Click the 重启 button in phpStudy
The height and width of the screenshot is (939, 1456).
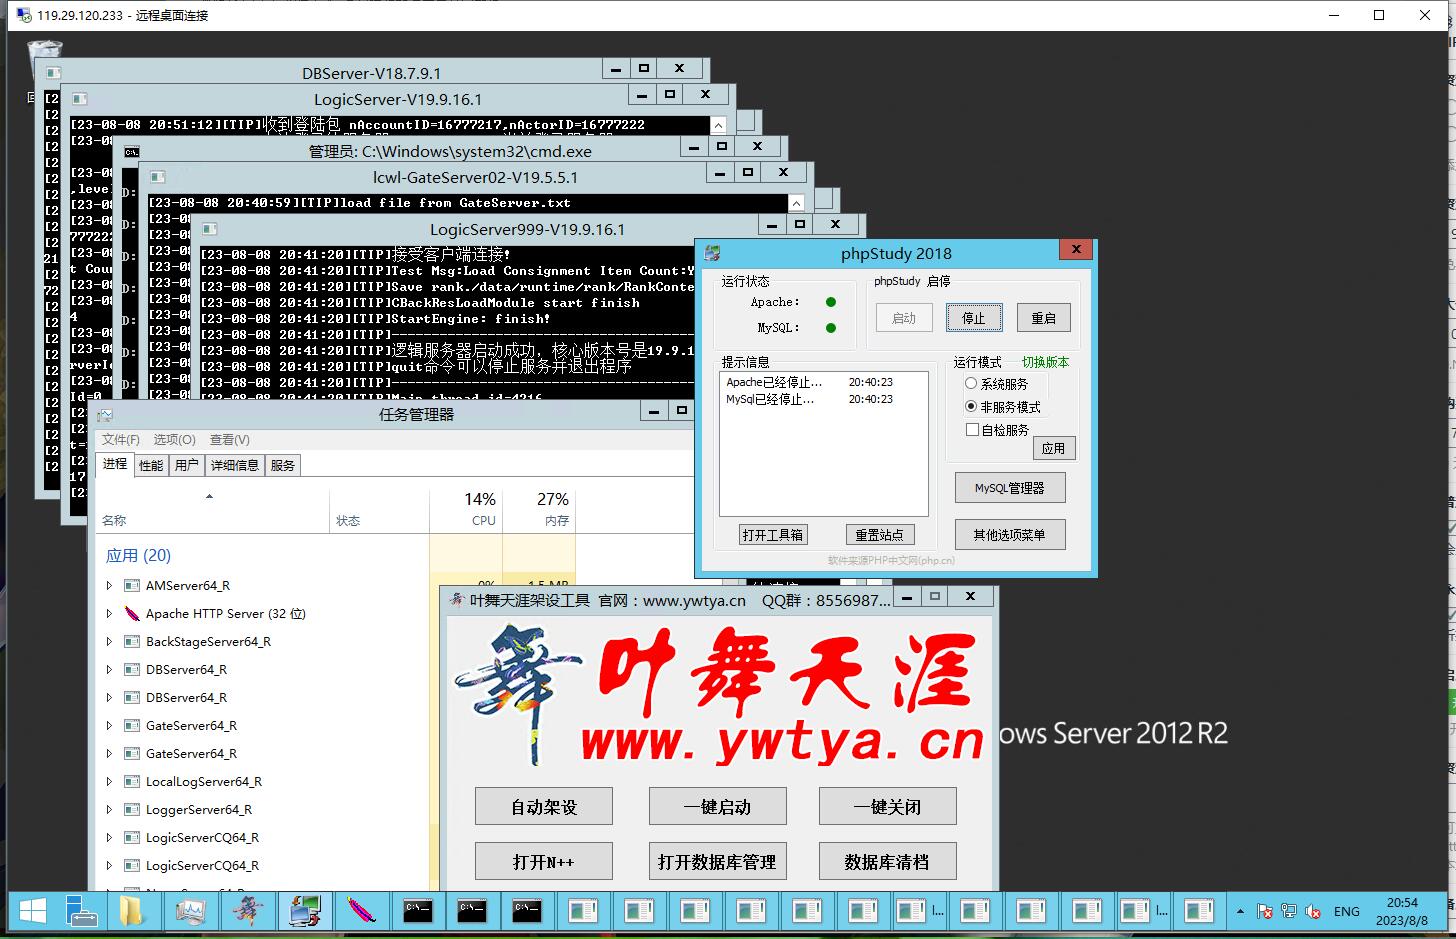[x=1043, y=318]
